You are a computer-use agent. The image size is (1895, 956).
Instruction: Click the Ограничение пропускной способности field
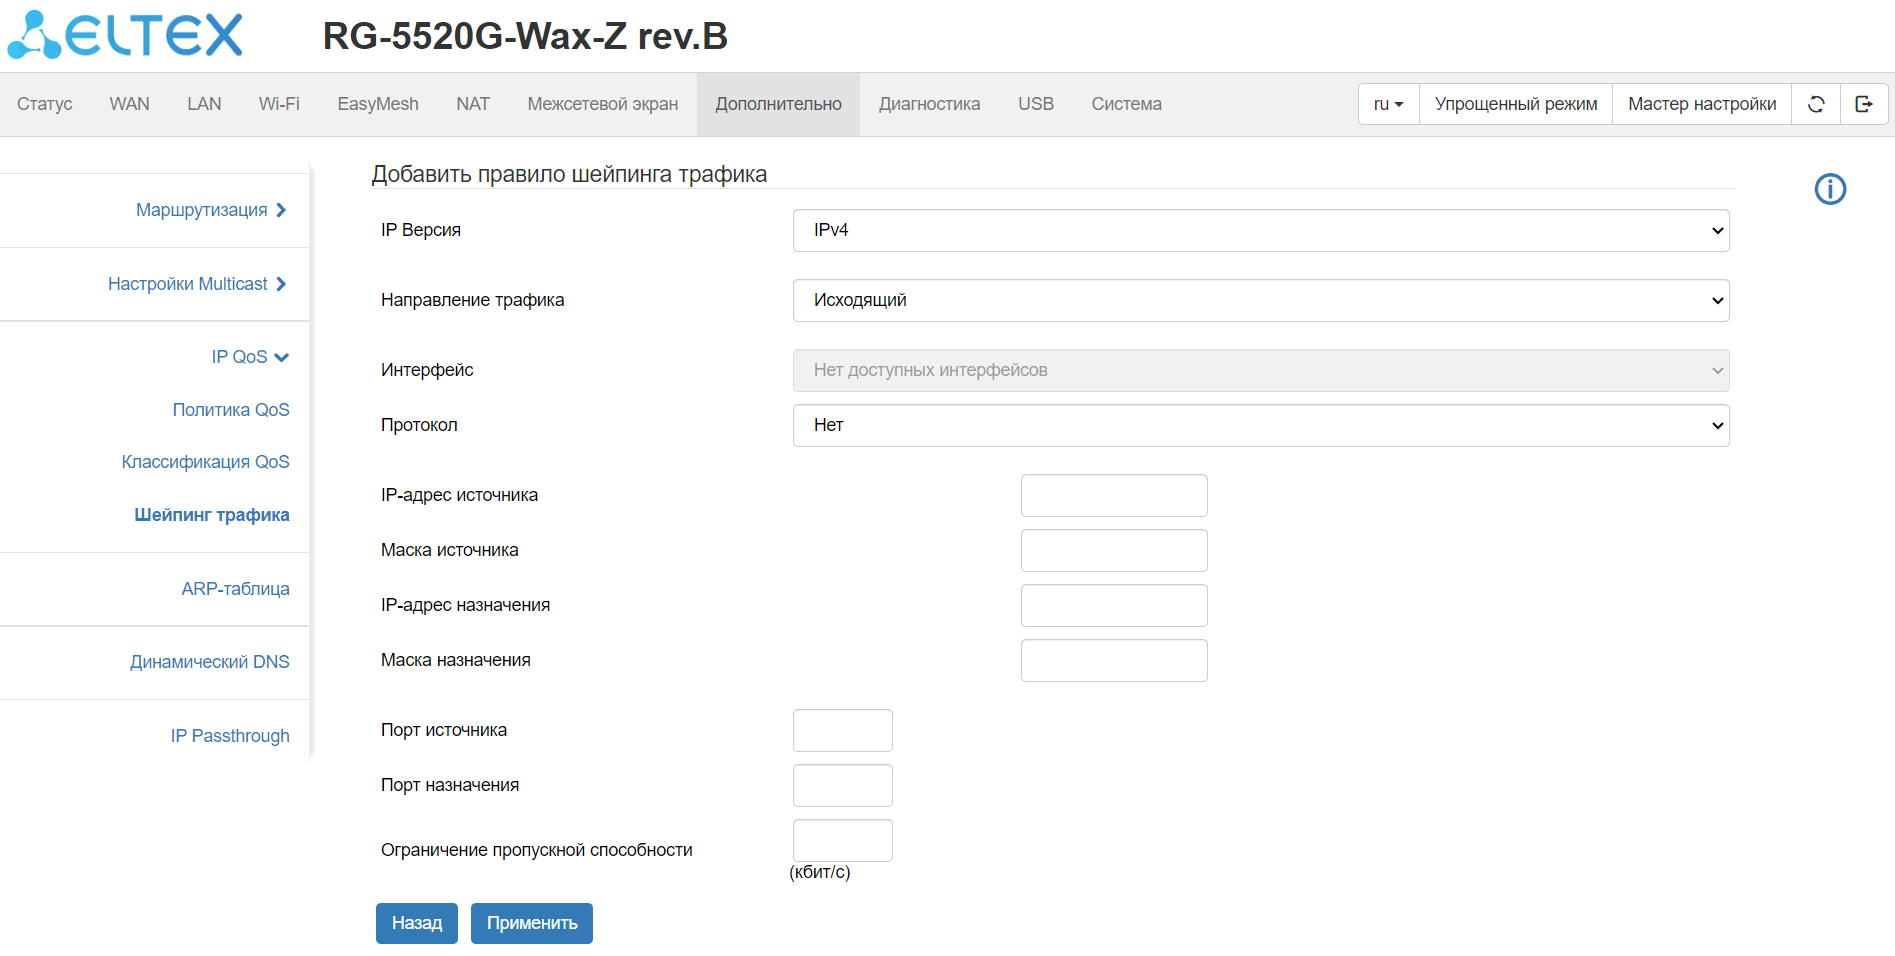(x=842, y=840)
